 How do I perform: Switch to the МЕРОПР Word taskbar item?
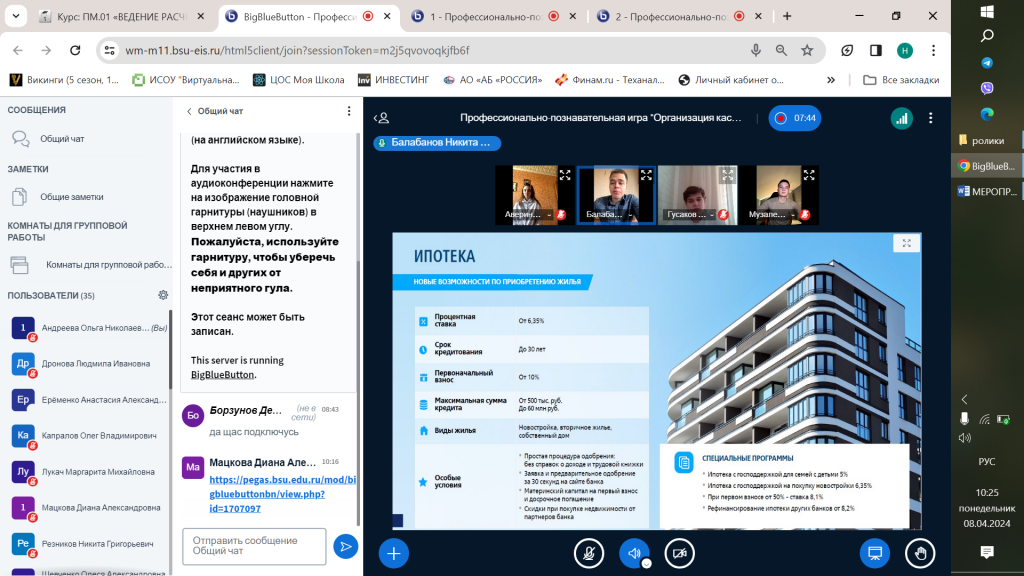[987, 191]
